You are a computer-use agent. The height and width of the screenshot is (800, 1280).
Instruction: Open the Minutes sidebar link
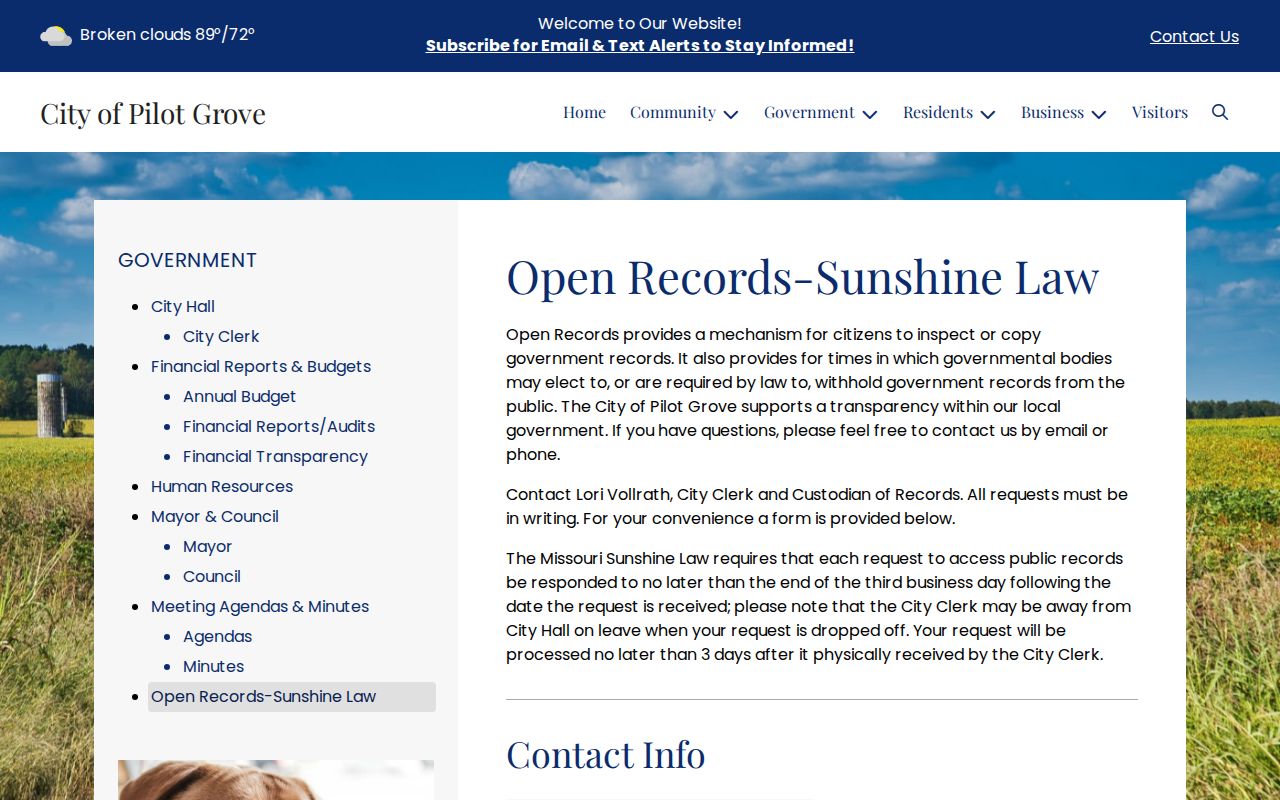pos(213,666)
